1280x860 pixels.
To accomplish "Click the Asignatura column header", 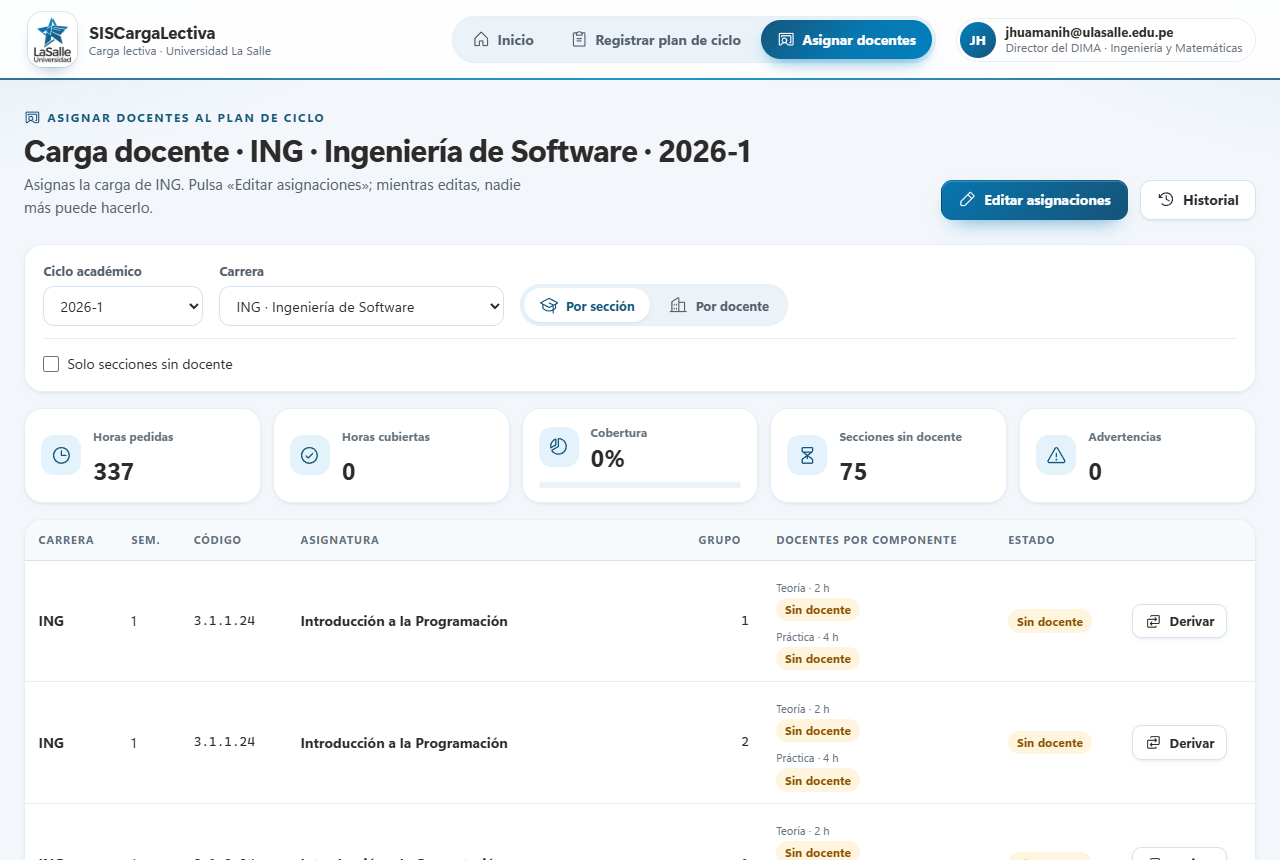I will tap(340, 540).
